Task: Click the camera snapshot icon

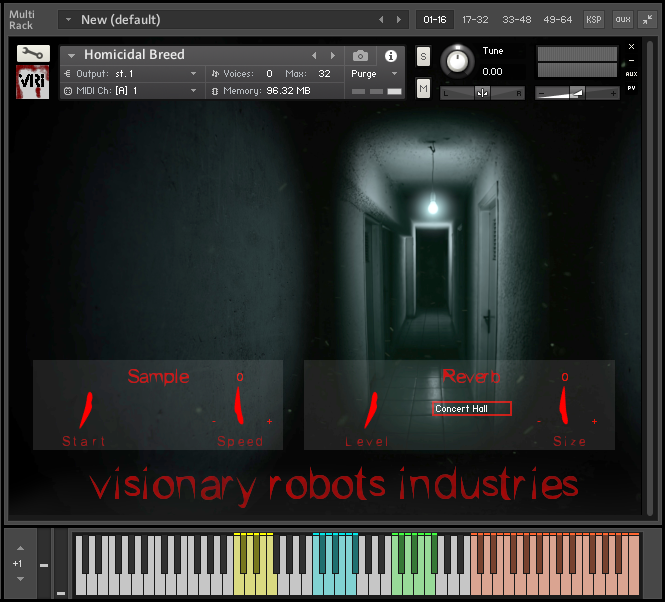Action: point(360,56)
